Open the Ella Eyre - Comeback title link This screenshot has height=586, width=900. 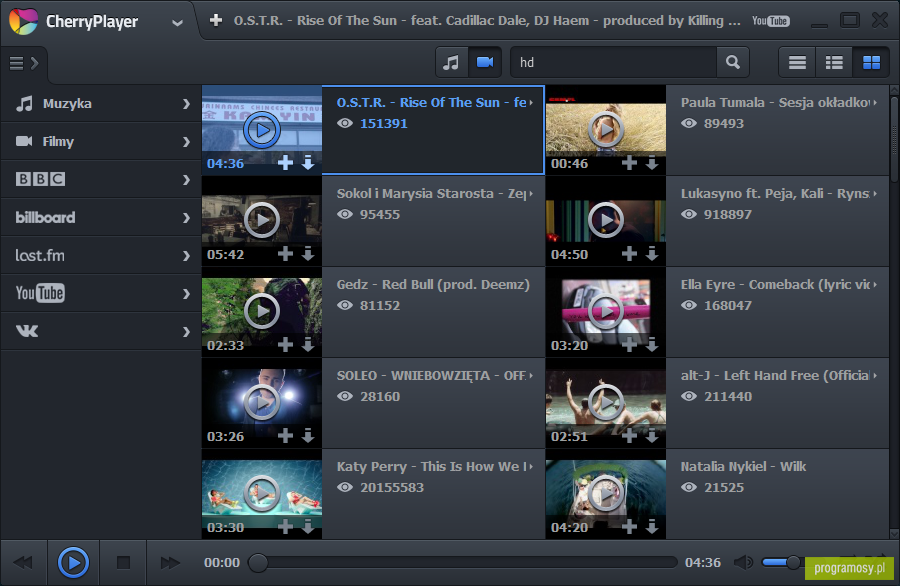[775, 285]
